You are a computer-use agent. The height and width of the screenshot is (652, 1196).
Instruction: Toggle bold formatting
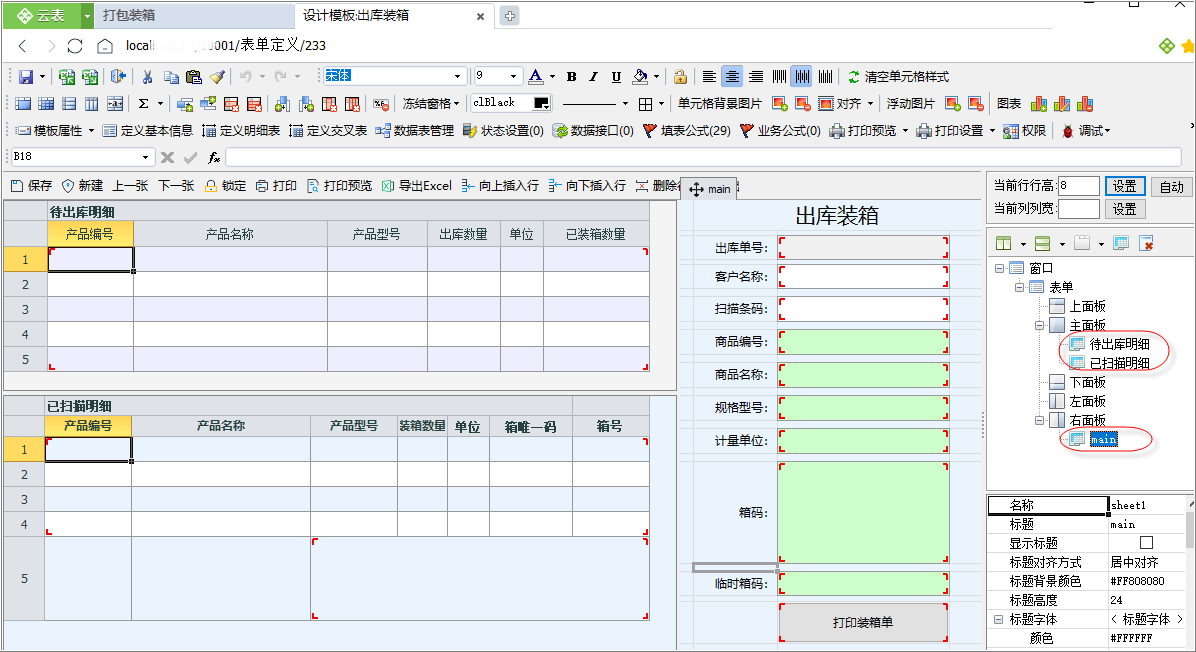click(x=571, y=76)
